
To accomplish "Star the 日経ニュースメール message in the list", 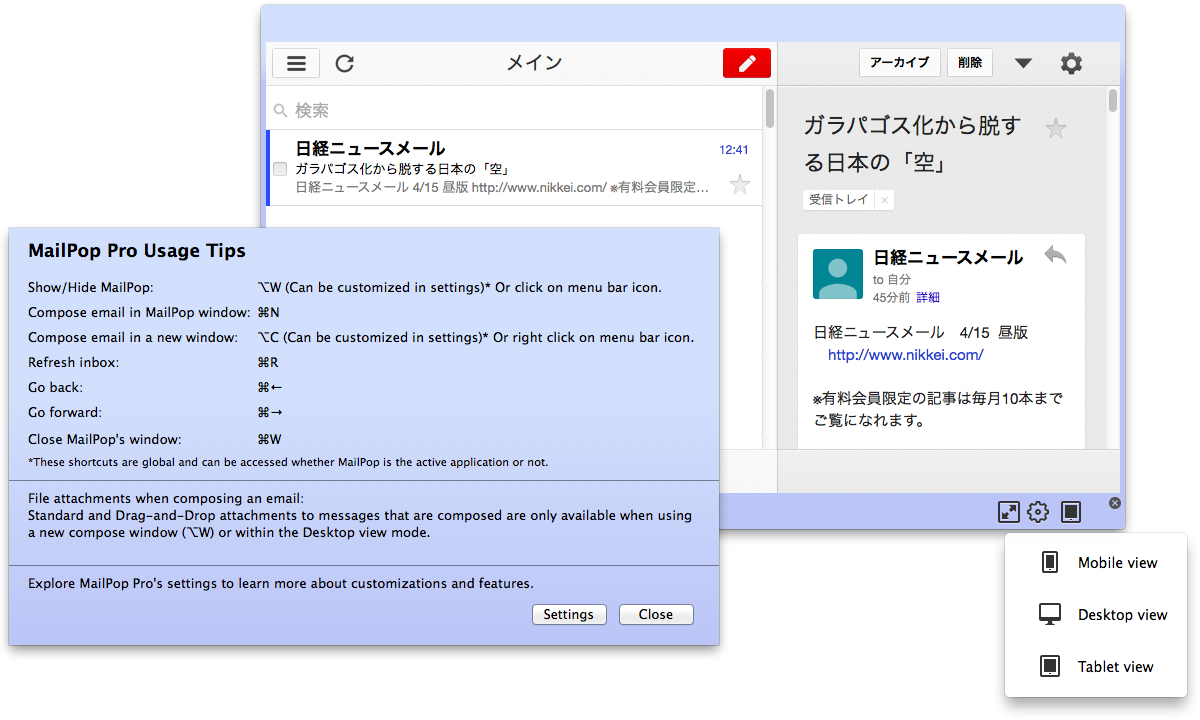I will click(740, 184).
